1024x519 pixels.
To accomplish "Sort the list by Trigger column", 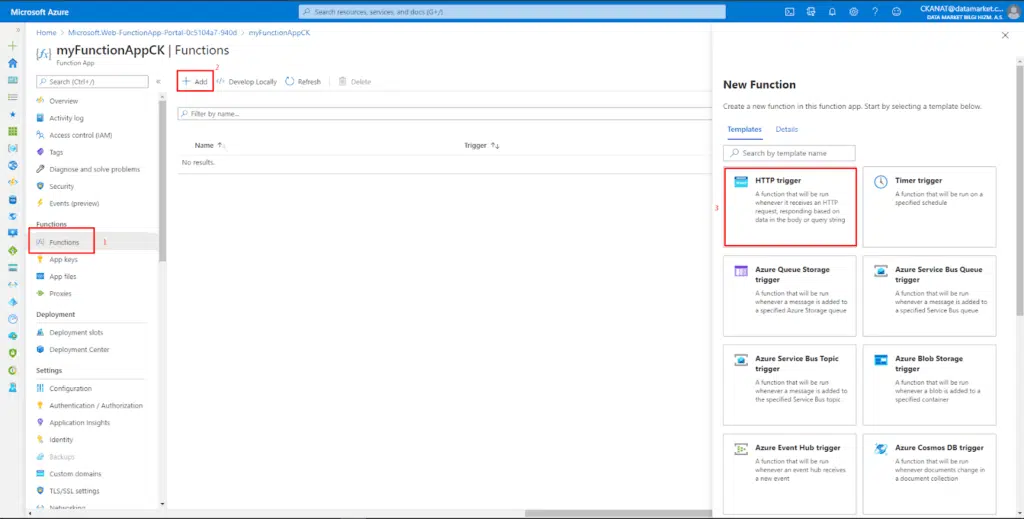I will [481, 146].
